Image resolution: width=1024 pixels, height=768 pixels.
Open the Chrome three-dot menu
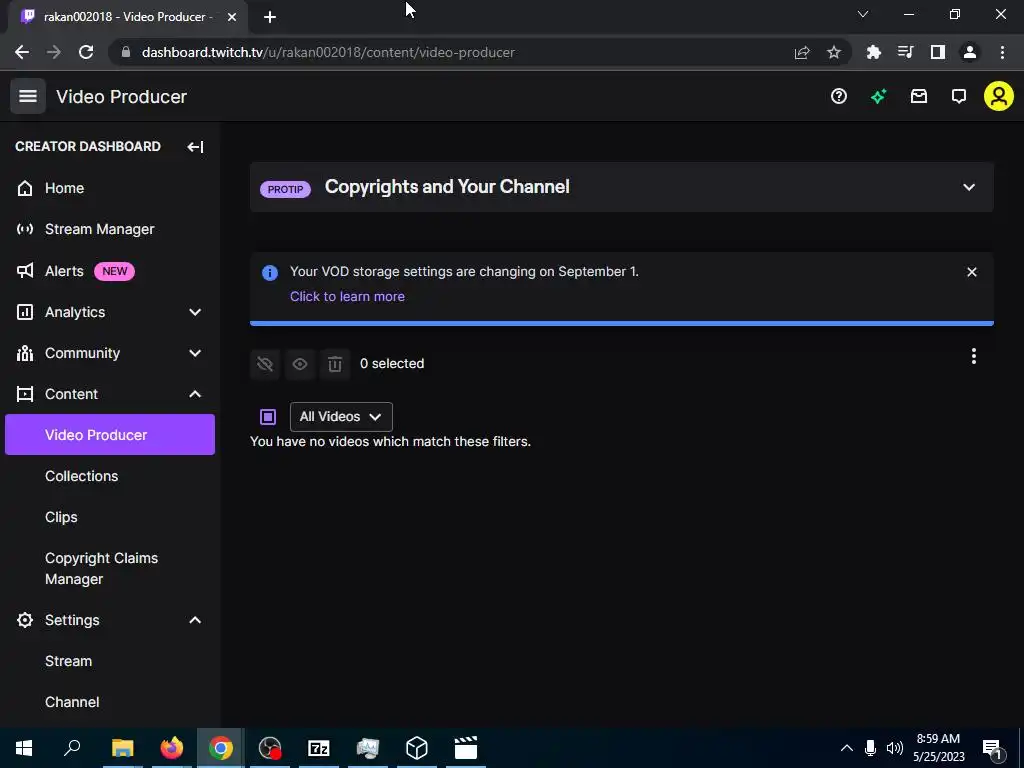(1002, 52)
